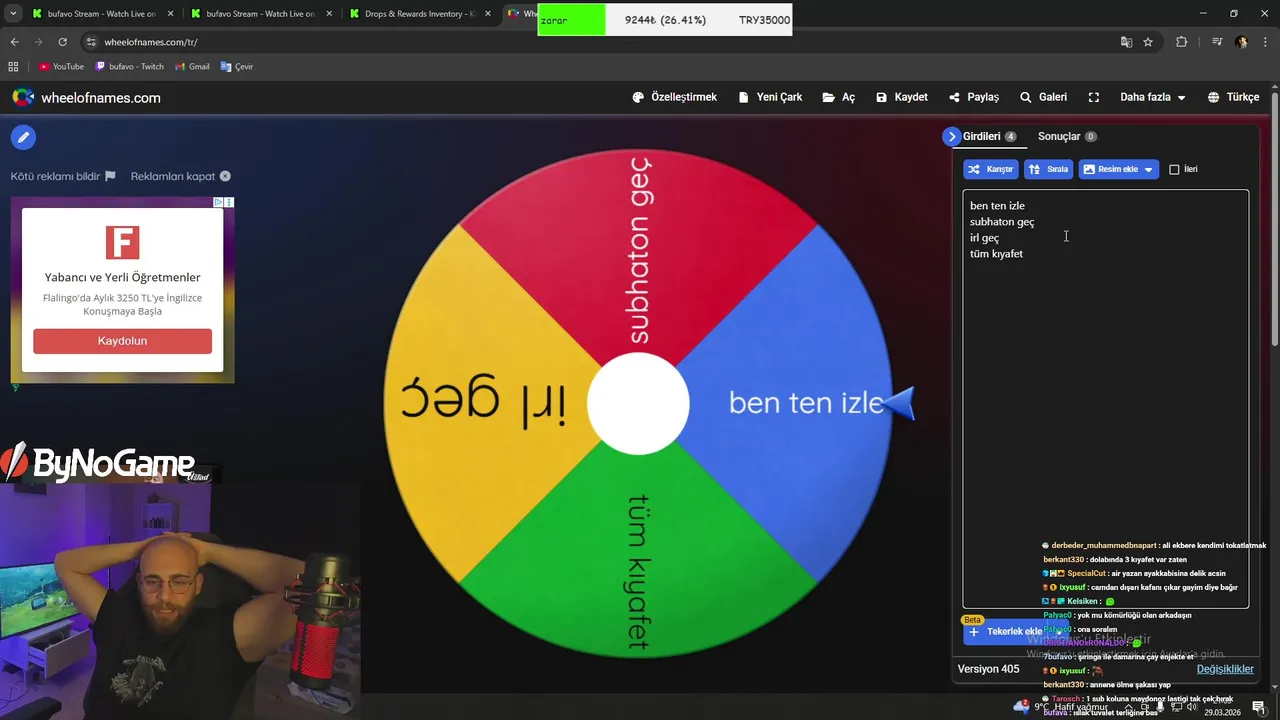Share the wheel via Paylaş
This screenshot has width=1280, height=720.
coord(974,97)
